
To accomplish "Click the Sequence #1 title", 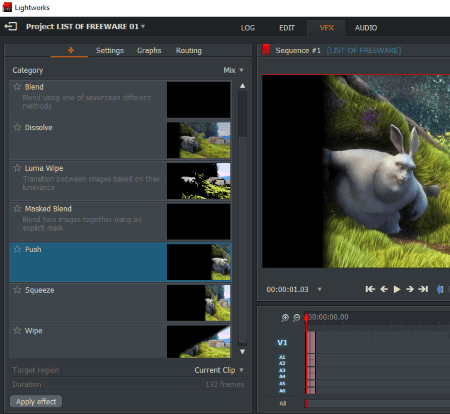I will (298, 50).
